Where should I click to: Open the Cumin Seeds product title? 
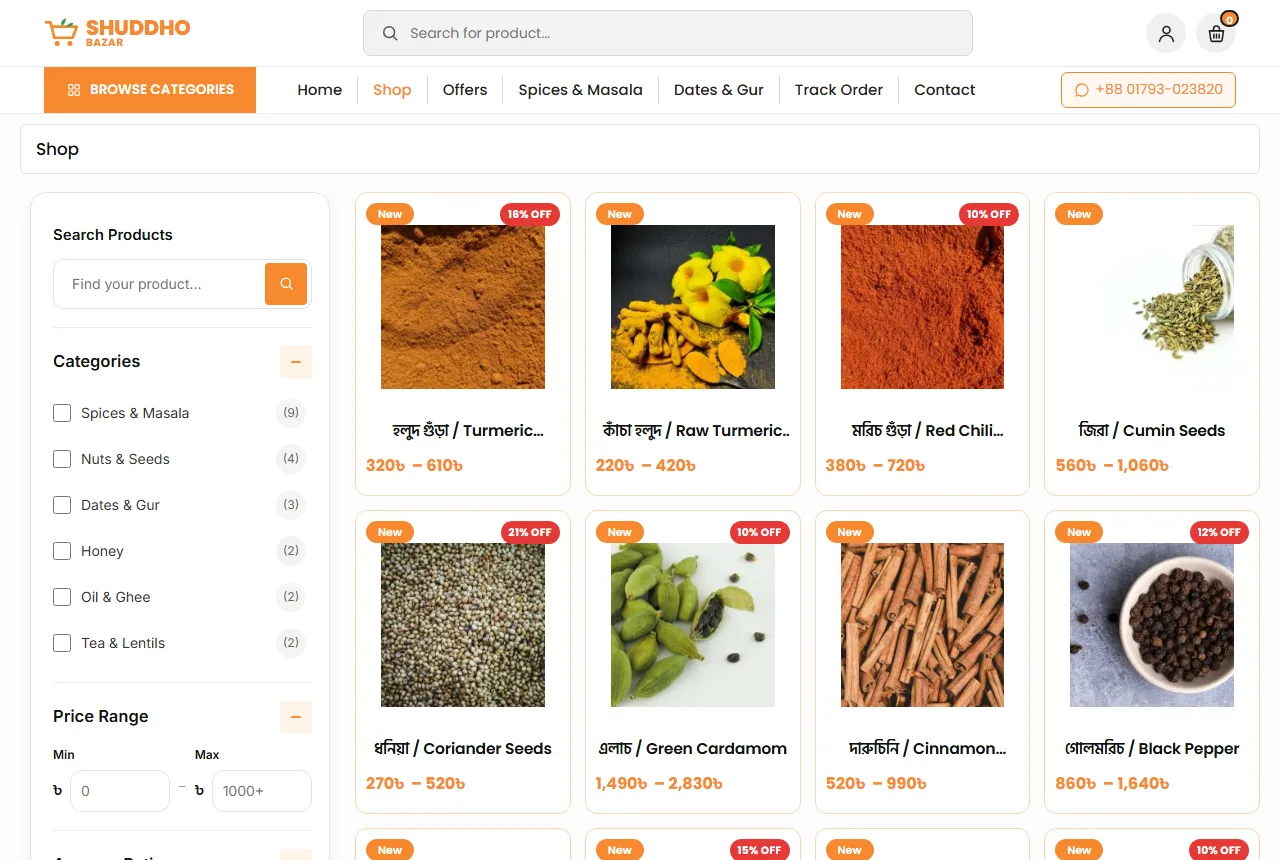(1152, 431)
